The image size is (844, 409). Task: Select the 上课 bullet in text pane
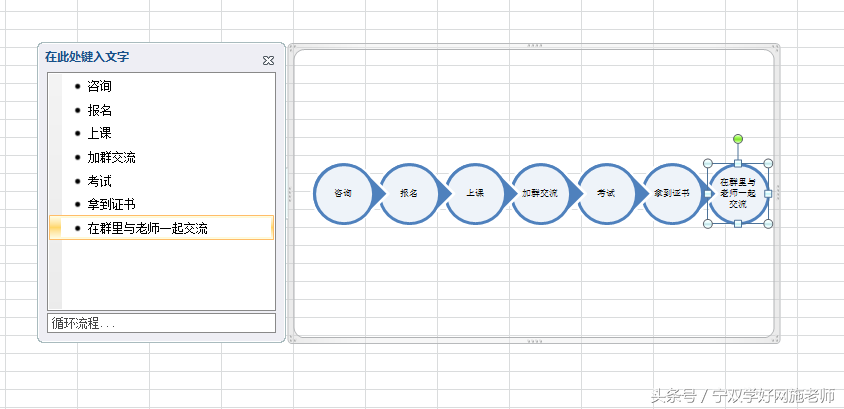point(100,133)
